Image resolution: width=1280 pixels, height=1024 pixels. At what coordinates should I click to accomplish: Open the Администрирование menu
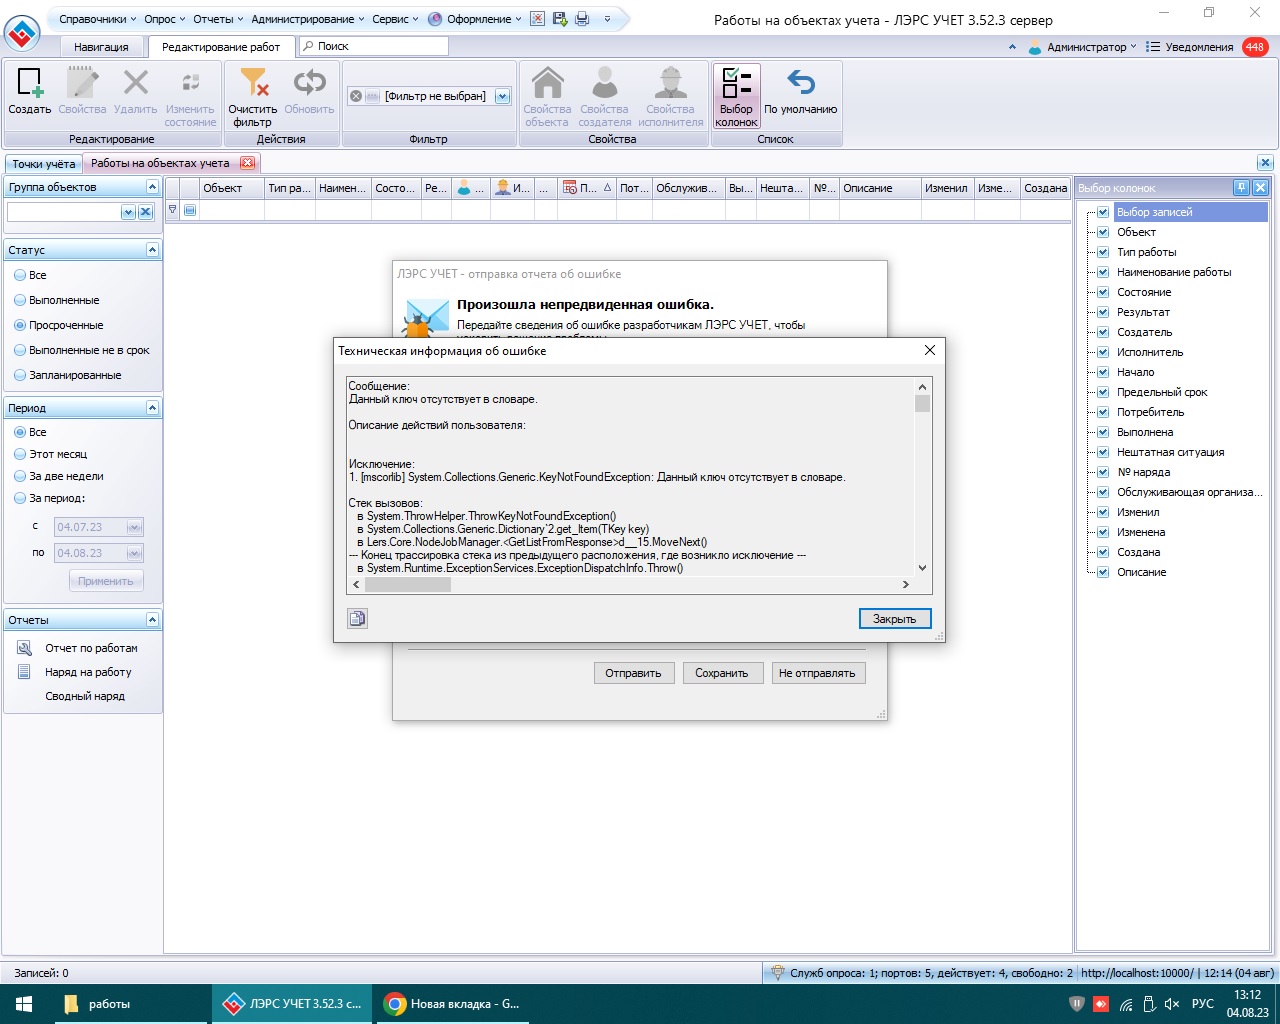(307, 19)
